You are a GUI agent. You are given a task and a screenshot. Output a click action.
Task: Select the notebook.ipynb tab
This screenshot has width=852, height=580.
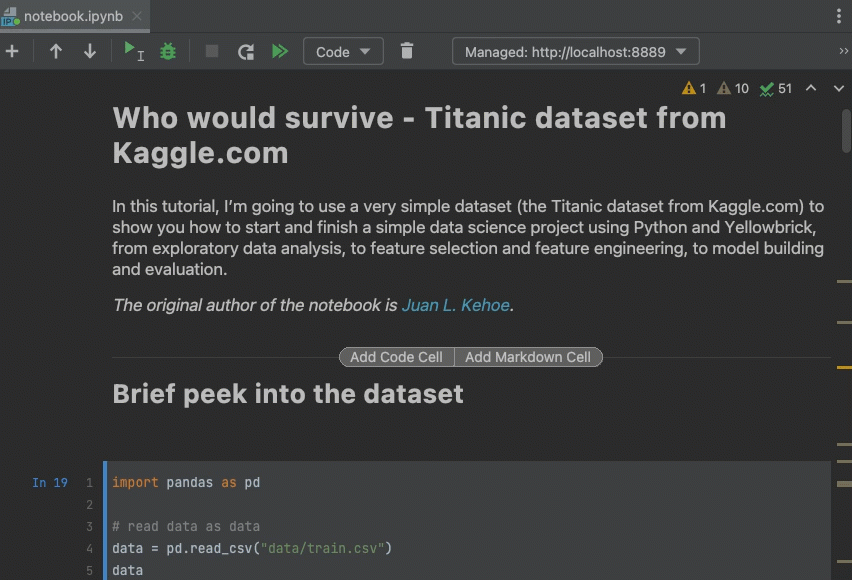coord(73,16)
